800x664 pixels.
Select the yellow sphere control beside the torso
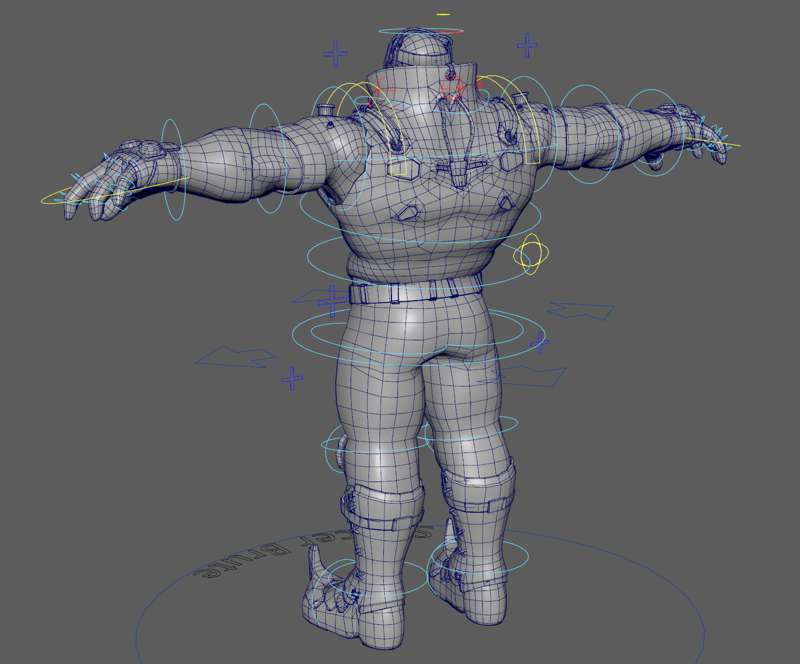click(531, 254)
